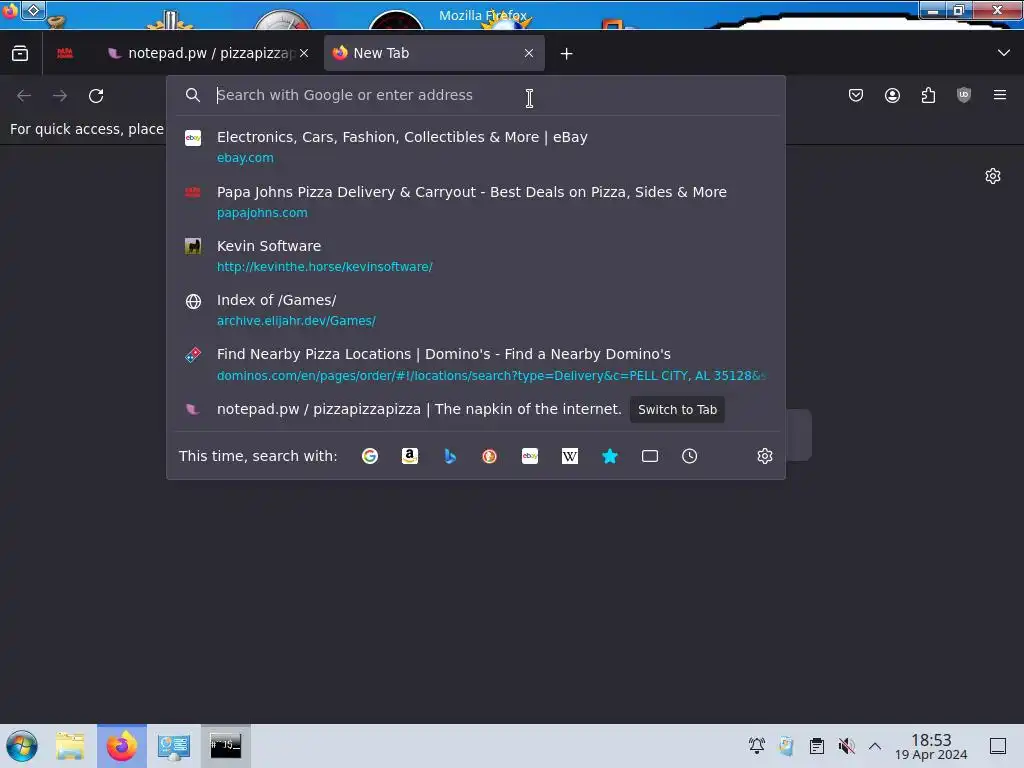This screenshot has width=1024, height=768.
Task: Open notifications bell in system tray
Action: [757, 746]
